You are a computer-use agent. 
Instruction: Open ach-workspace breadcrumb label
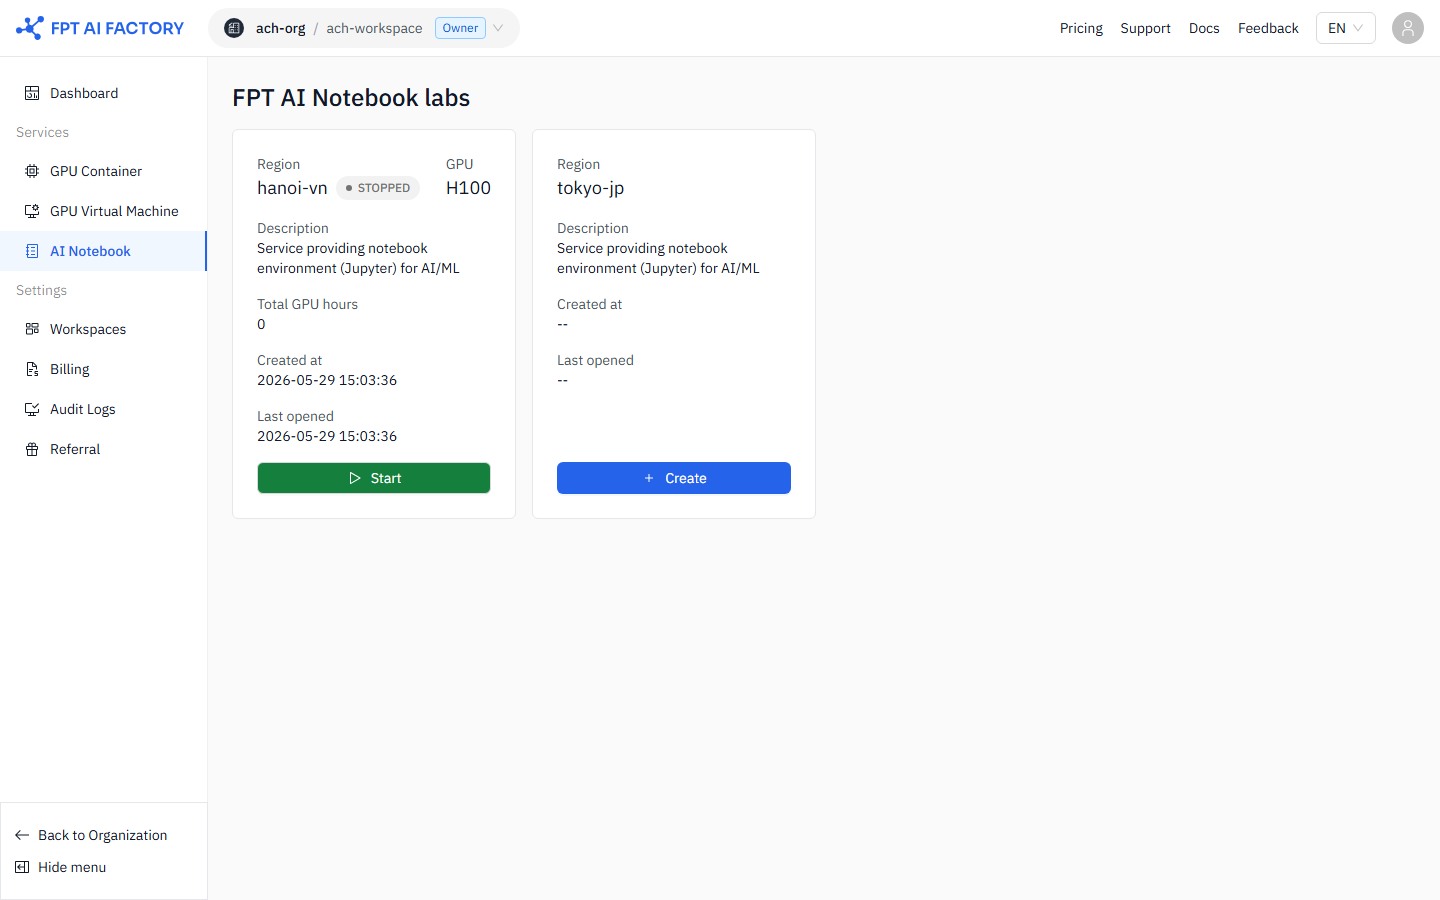click(x=374, y=28)
